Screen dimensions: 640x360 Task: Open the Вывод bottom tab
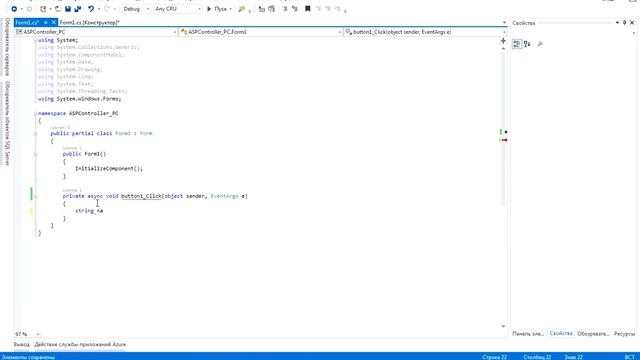click(22, 344)
